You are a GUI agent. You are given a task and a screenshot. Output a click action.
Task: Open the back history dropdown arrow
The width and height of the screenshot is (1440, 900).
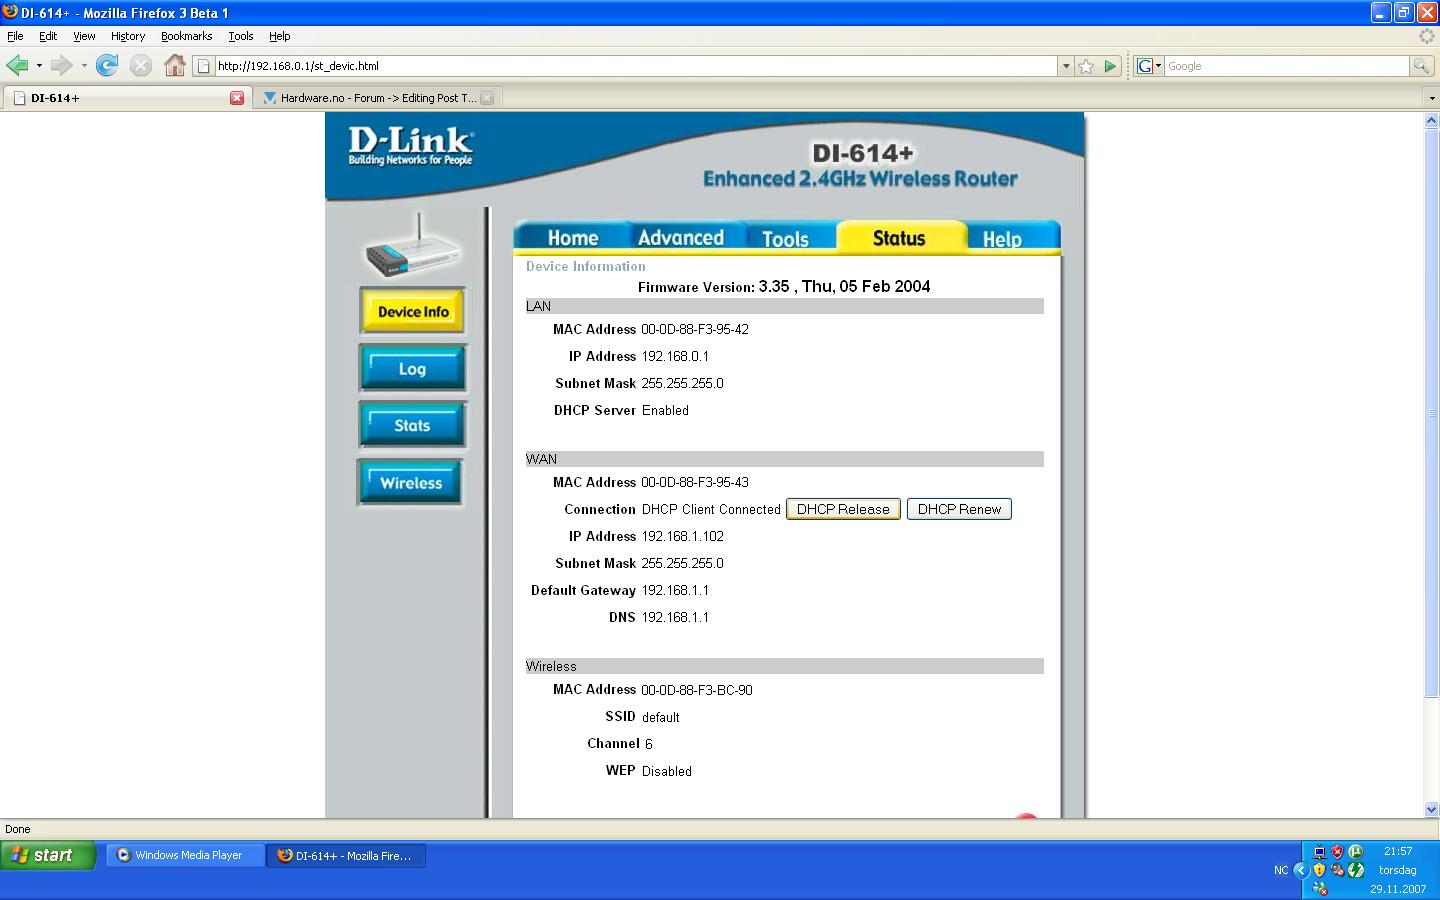[39, 66]
